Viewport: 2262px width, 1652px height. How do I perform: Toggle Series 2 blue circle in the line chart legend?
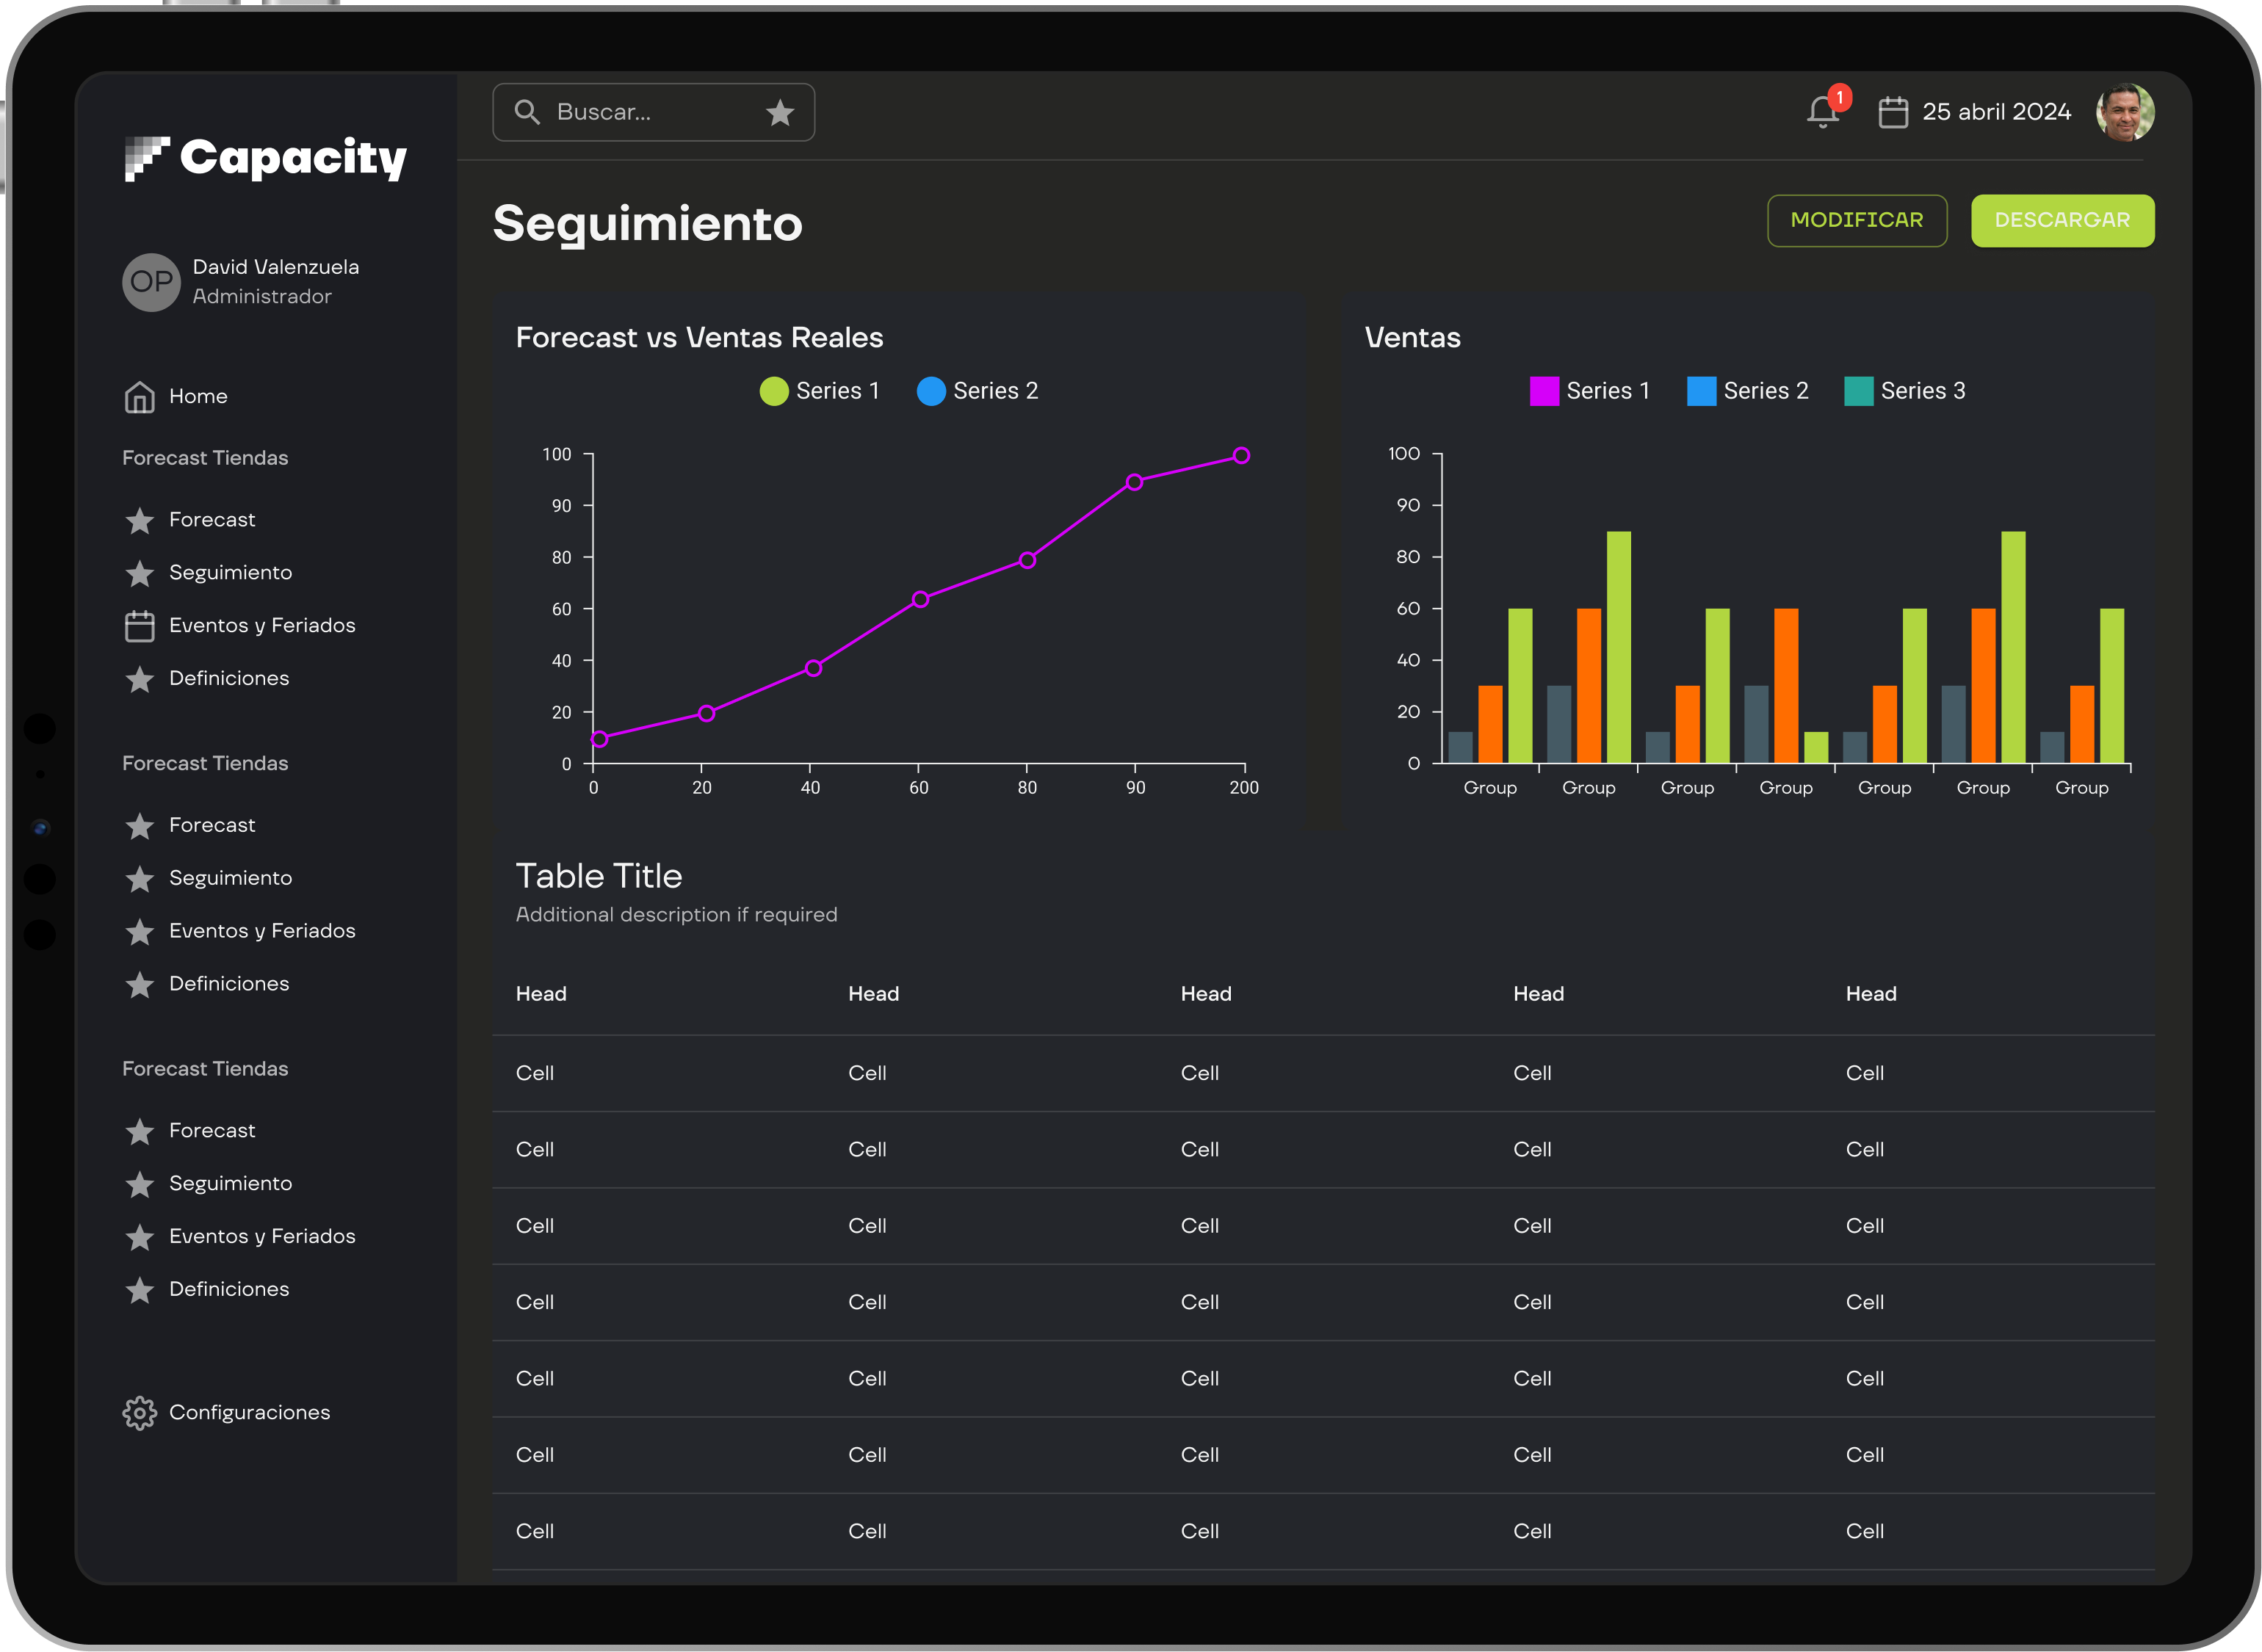(x=931, y=391)
